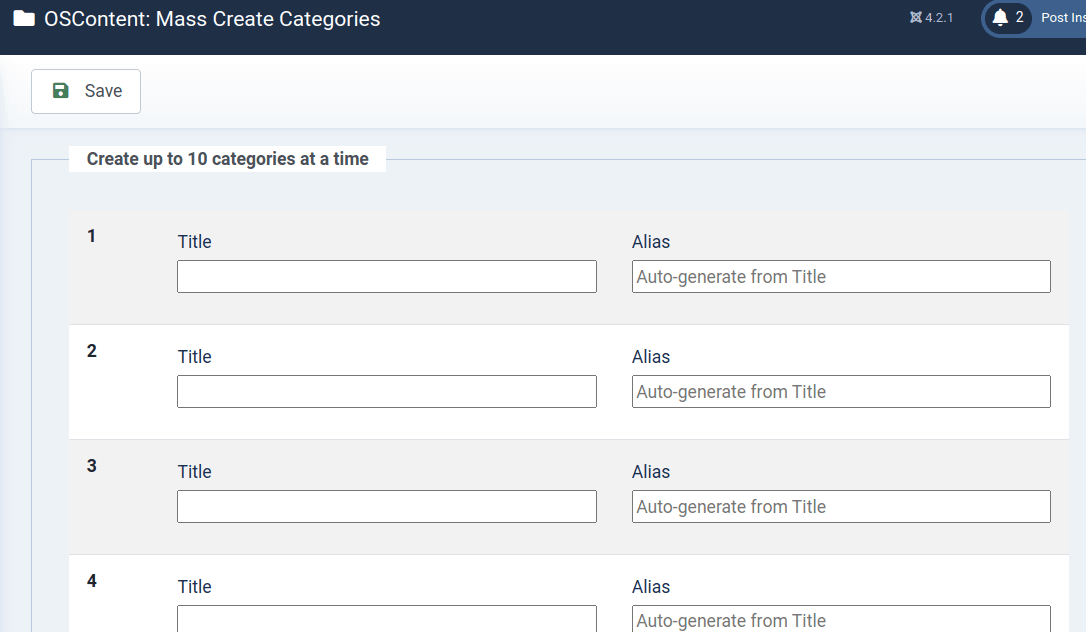Viewport: 1086px width, 632px height.
Task: Click the Joomla logo next to version number
Action: point(915,18)
